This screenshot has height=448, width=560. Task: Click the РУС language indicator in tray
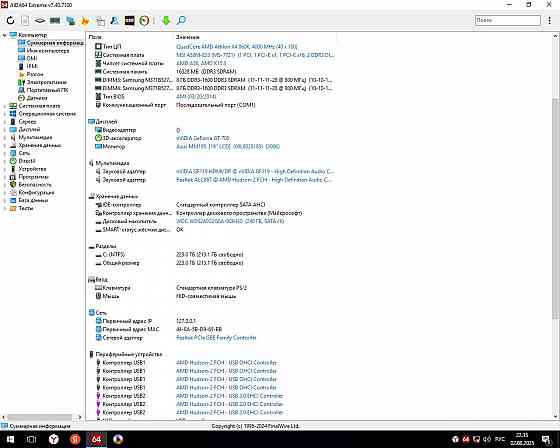[x=500, y=439]
